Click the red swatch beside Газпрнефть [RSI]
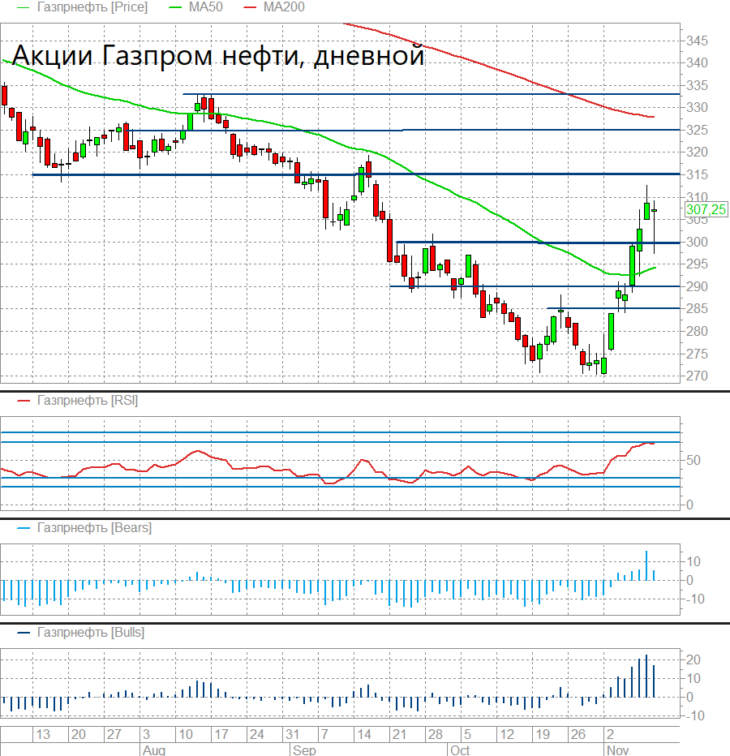The width and height of the screenshot is (730, 756). tap(24, 401)
